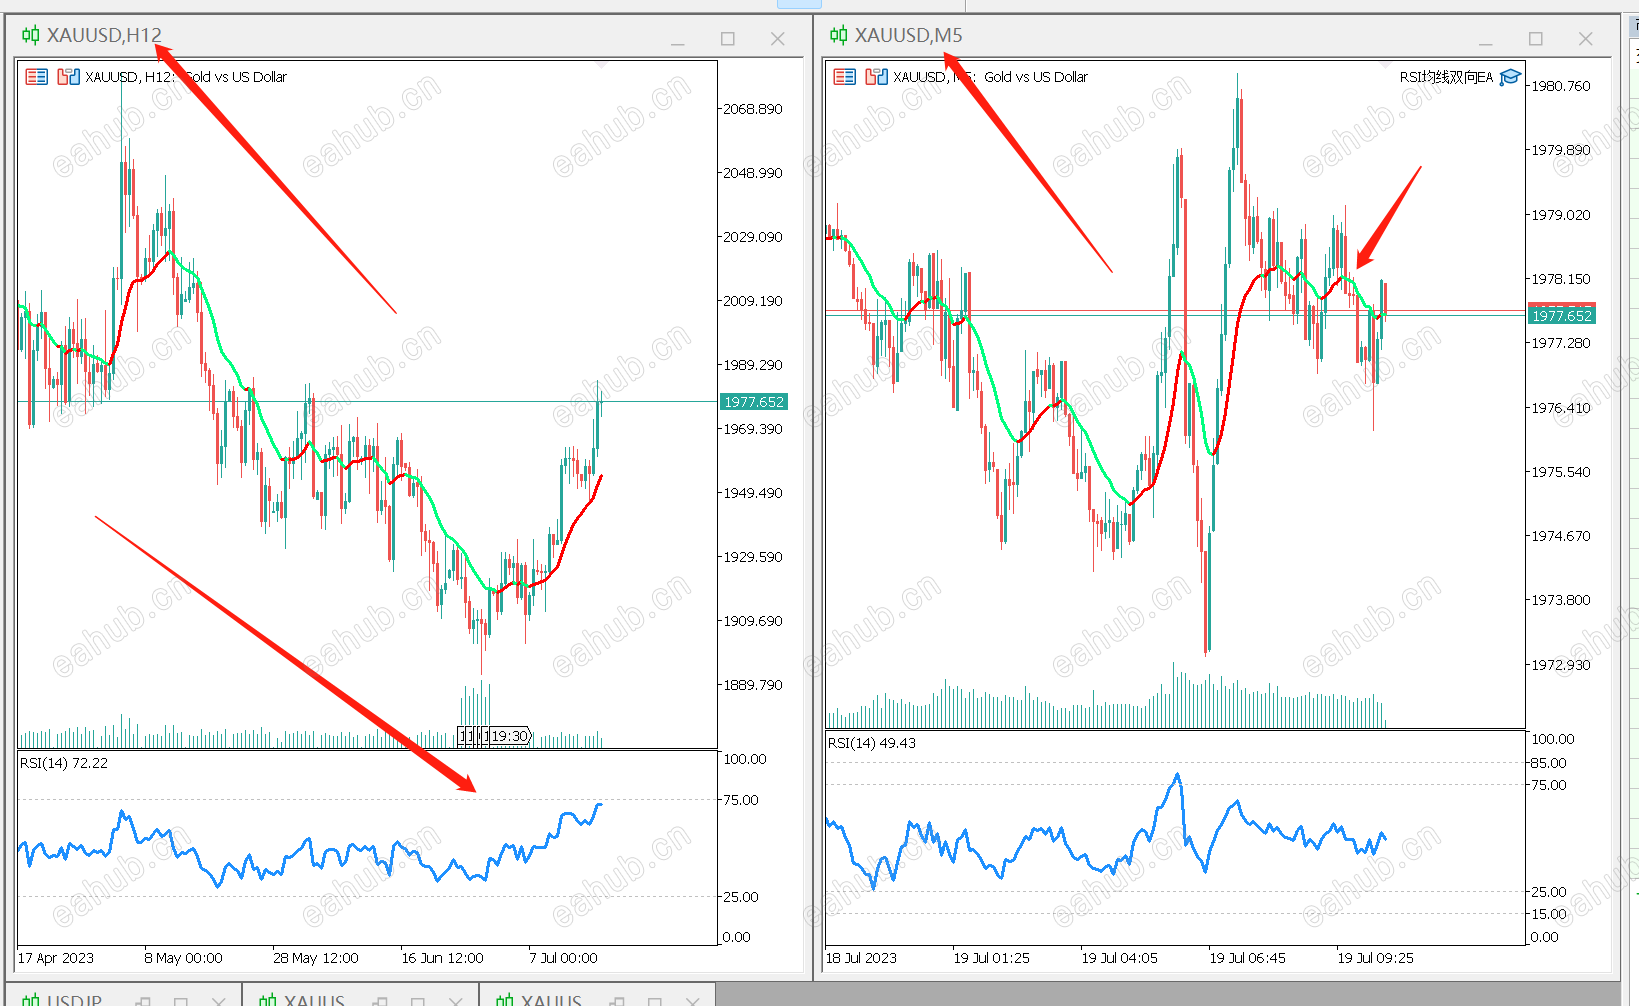
Task: Click the 2068.890 price level in H12 chart
Action: click(x=753, y=109)
